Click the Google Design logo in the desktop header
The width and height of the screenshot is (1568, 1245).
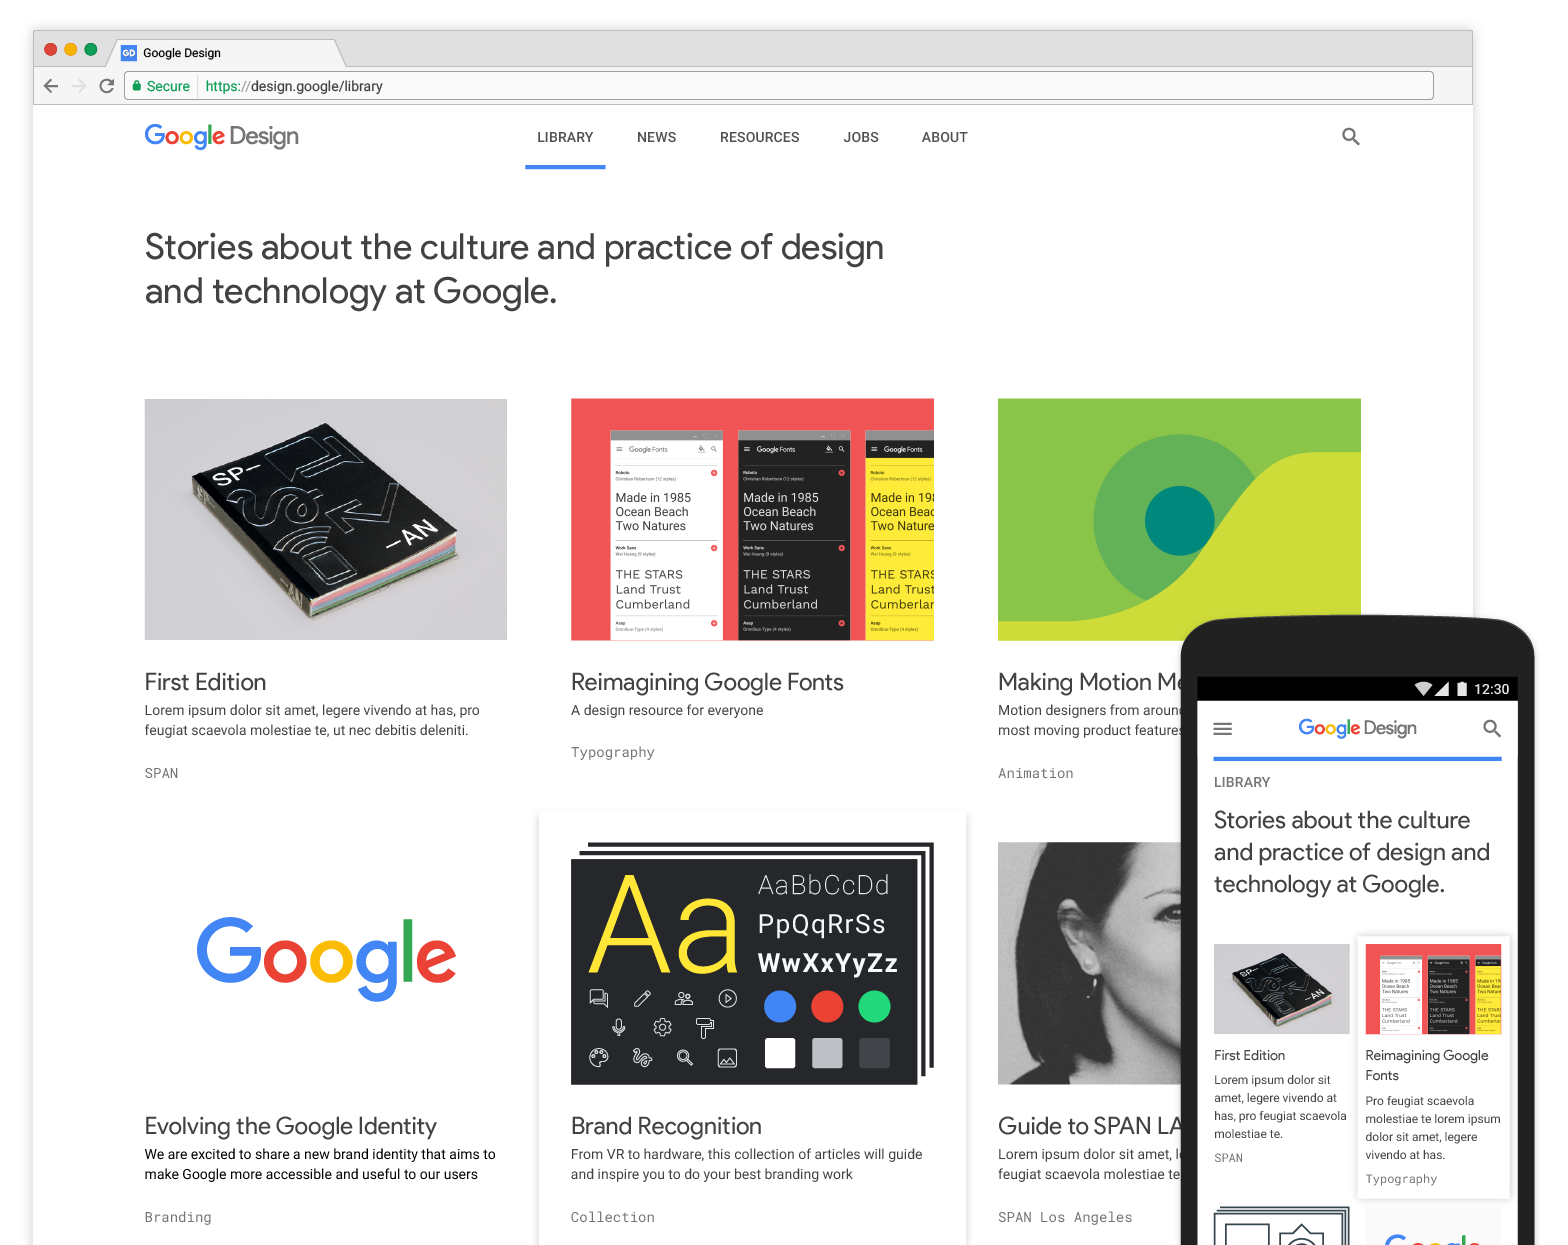point(221,136)
